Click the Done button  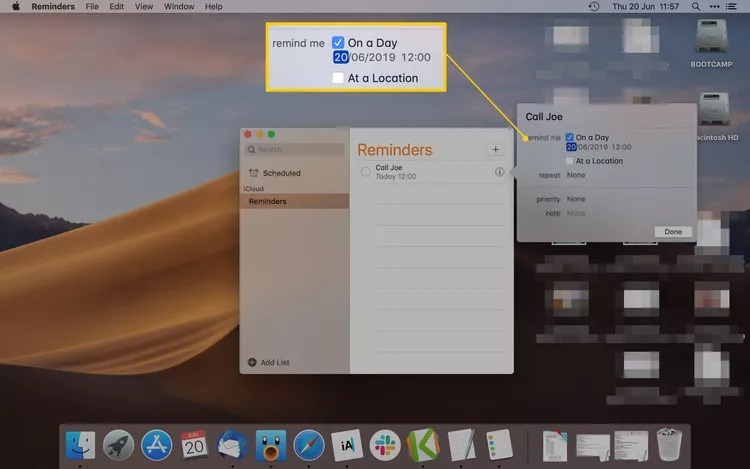[x=673, y=232]
